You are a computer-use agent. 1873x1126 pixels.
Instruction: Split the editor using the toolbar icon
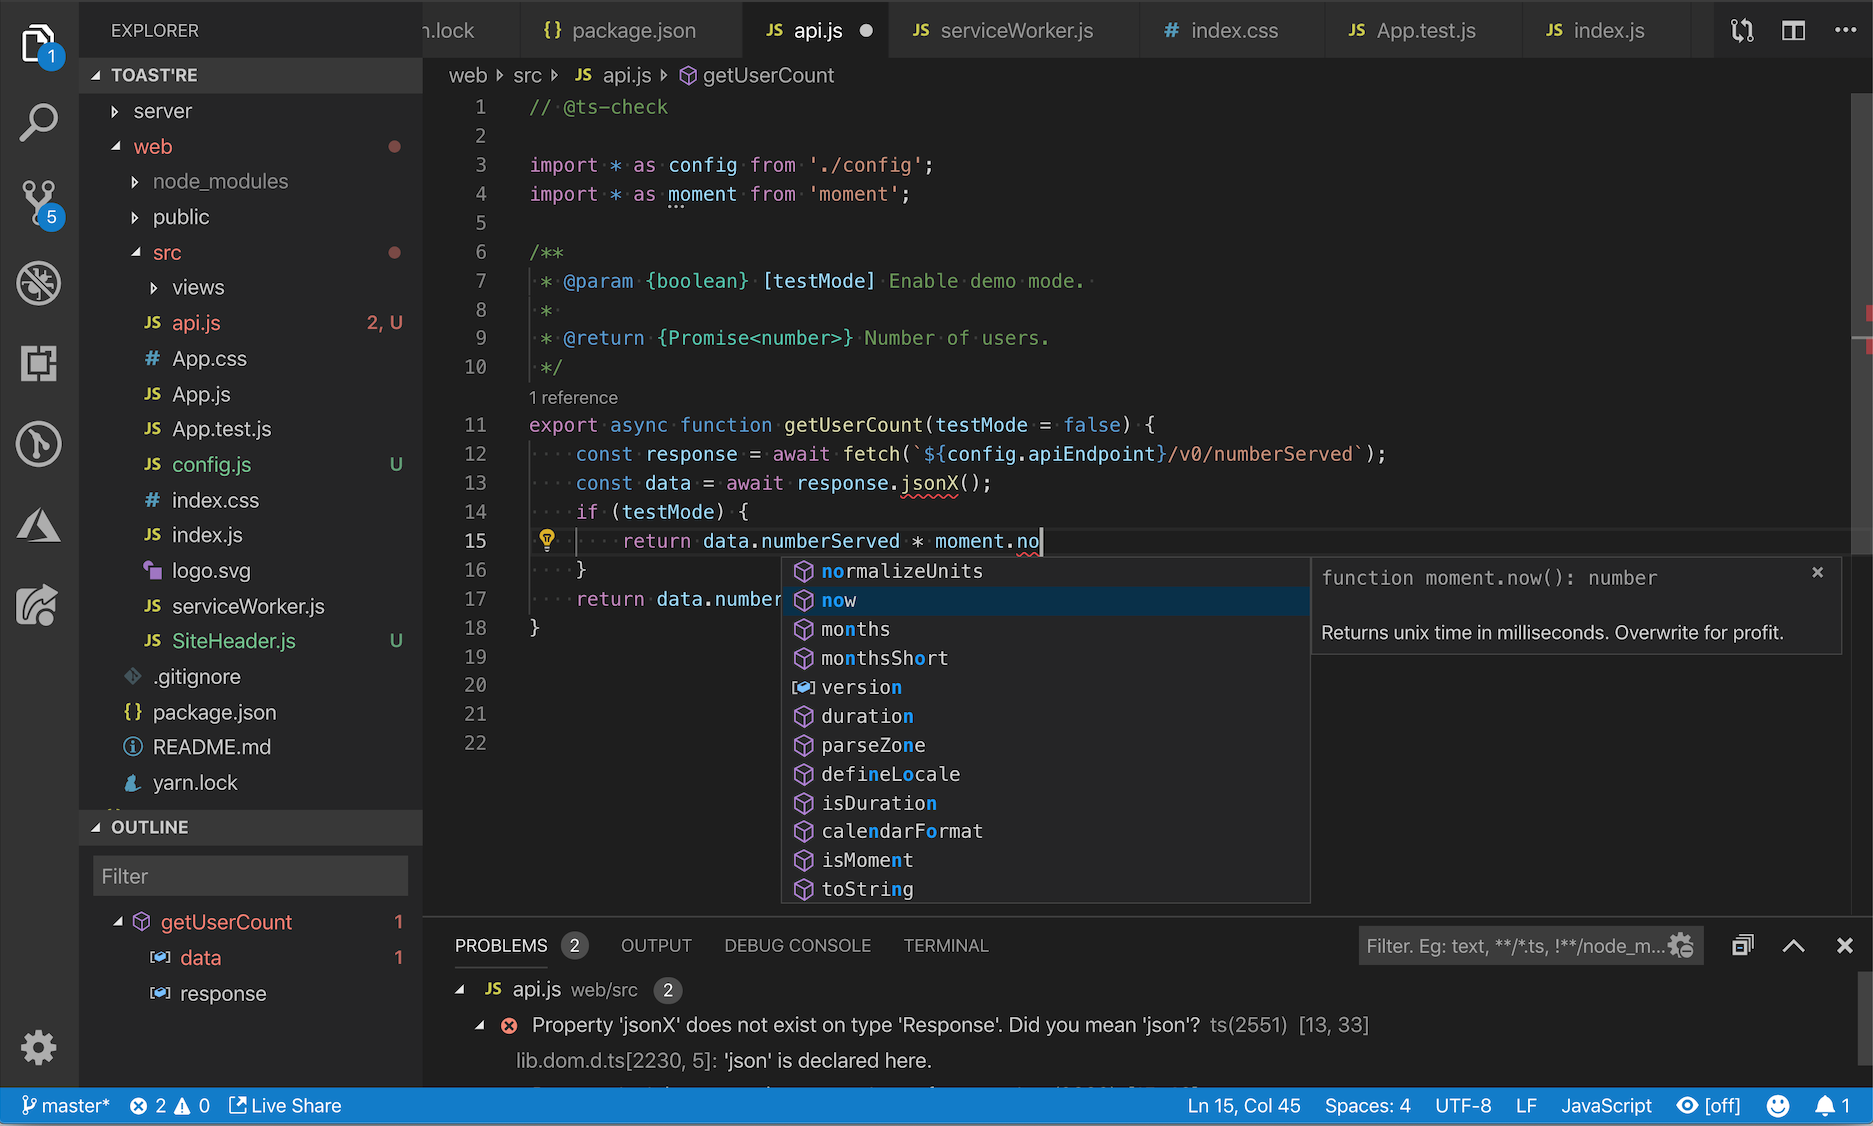[x=1793, y=30]
